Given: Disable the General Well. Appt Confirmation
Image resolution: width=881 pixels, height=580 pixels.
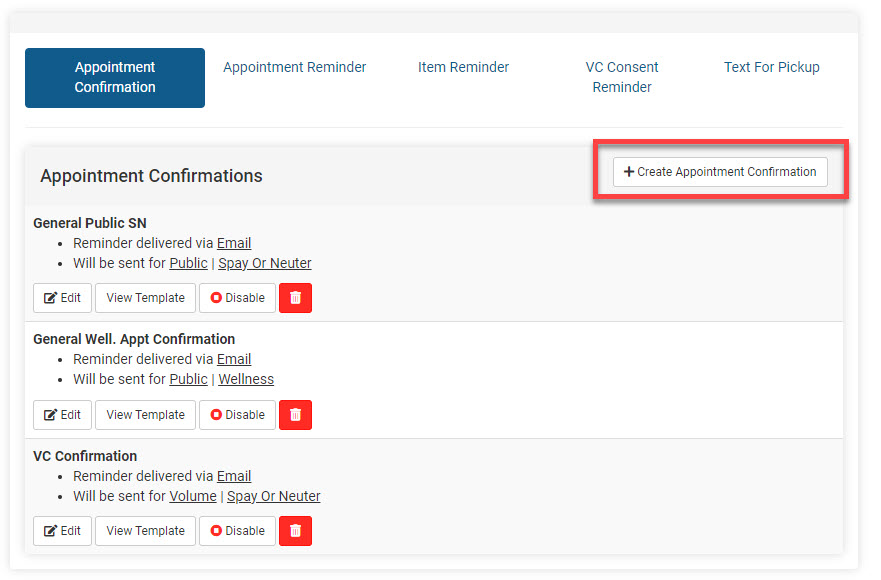Looking at the screenshot, I should coord(237,415).
